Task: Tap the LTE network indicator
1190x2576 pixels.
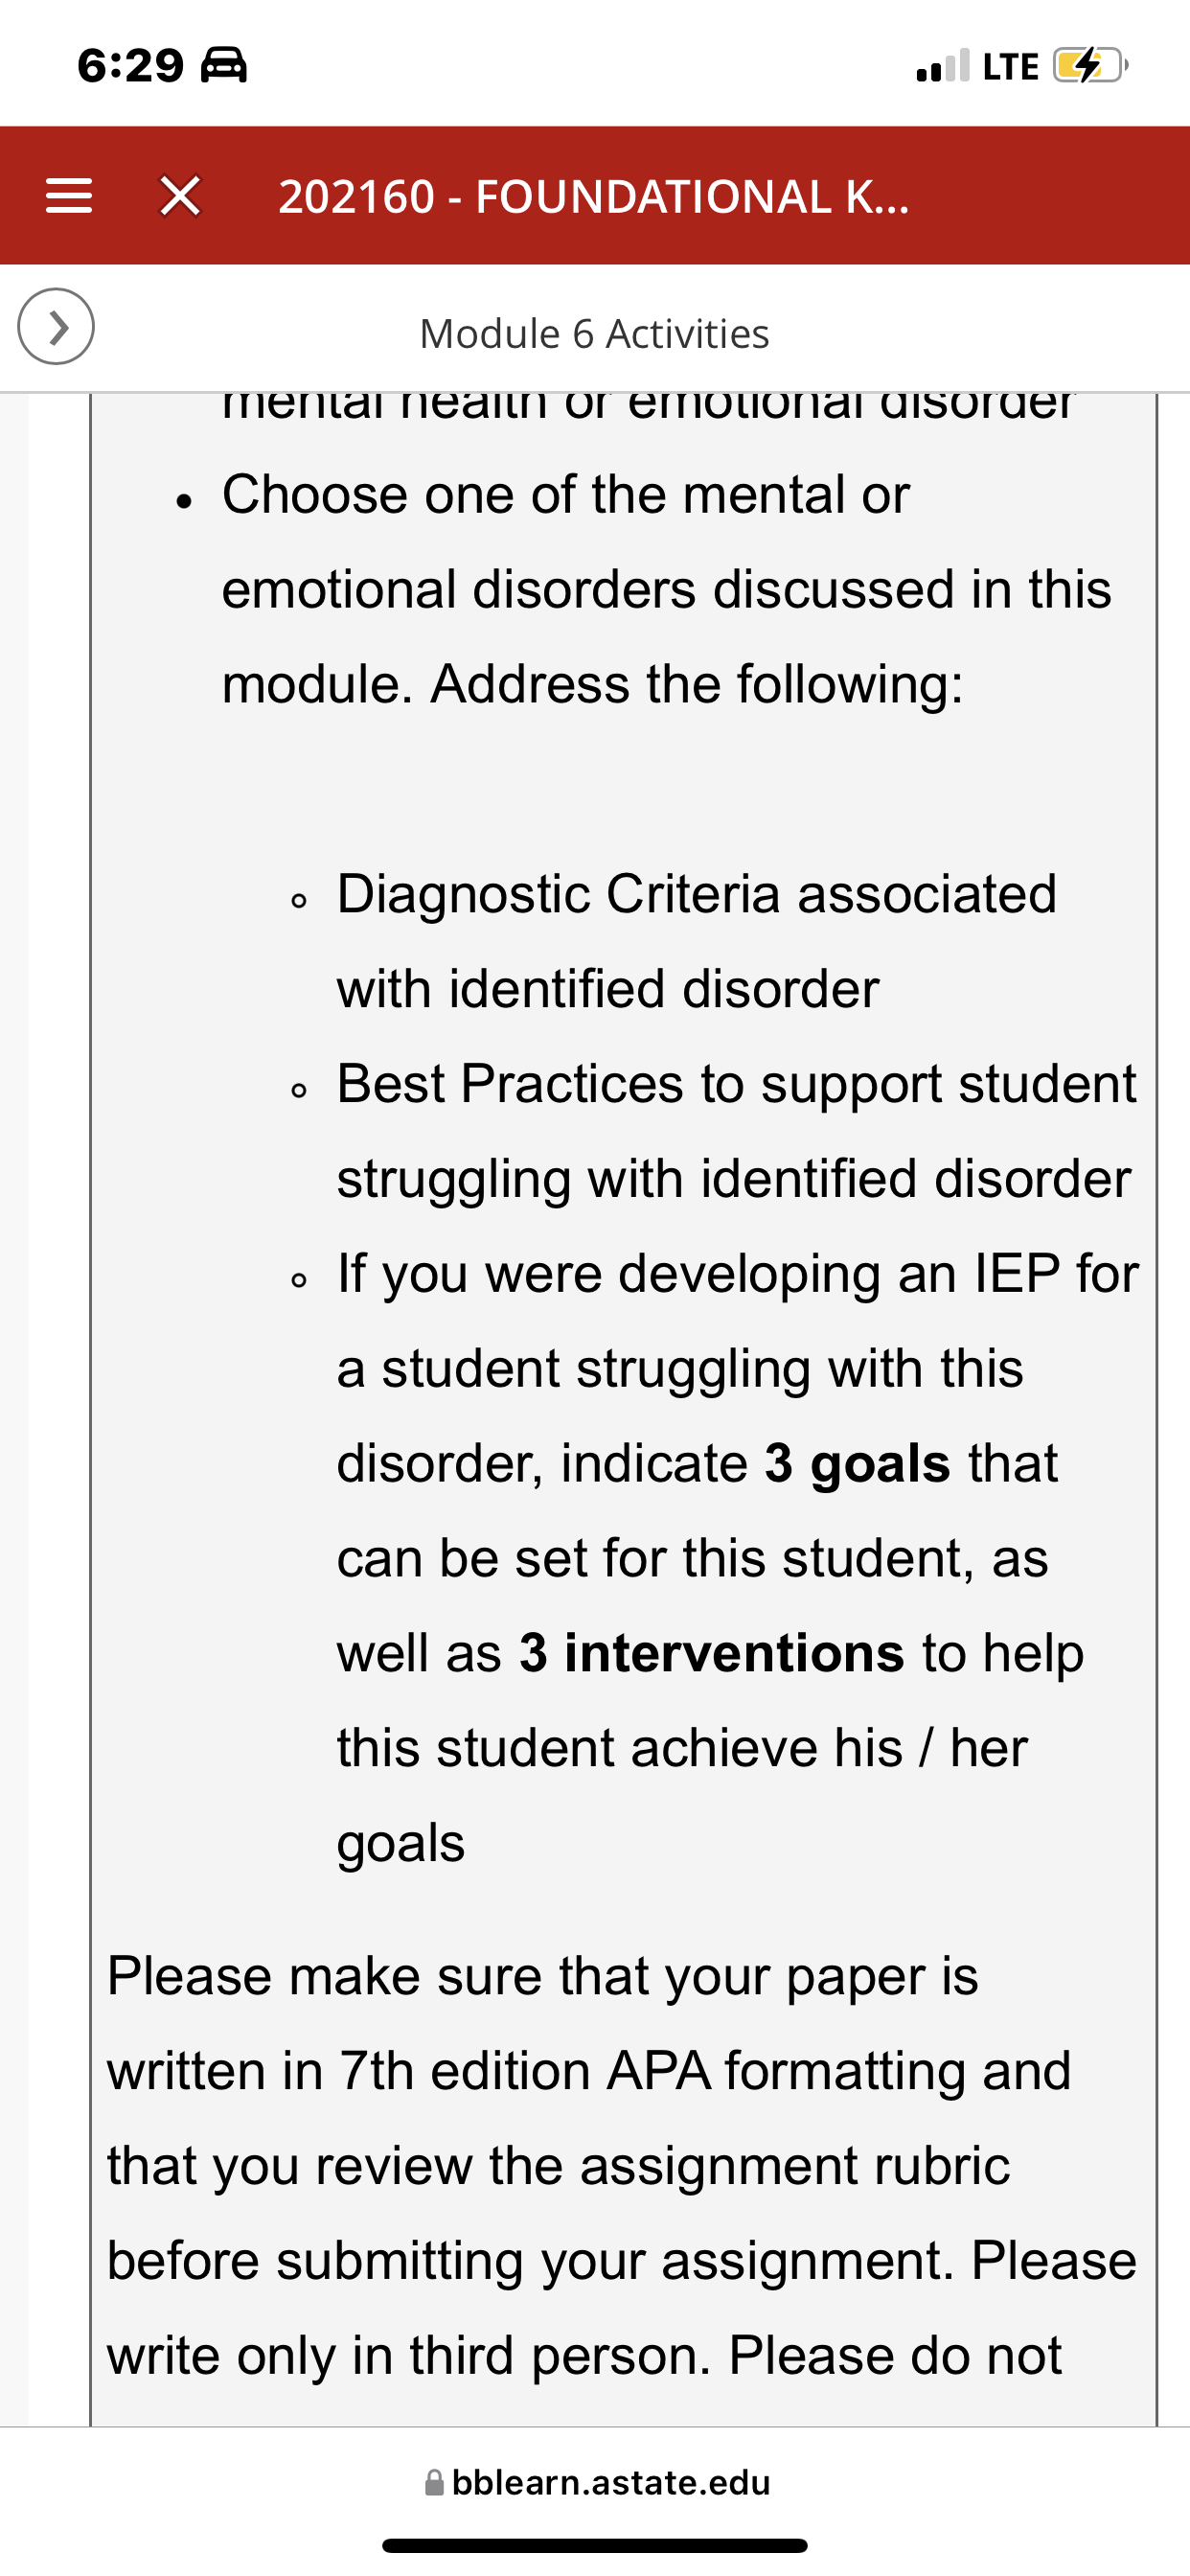Action: pos(1010,66)
